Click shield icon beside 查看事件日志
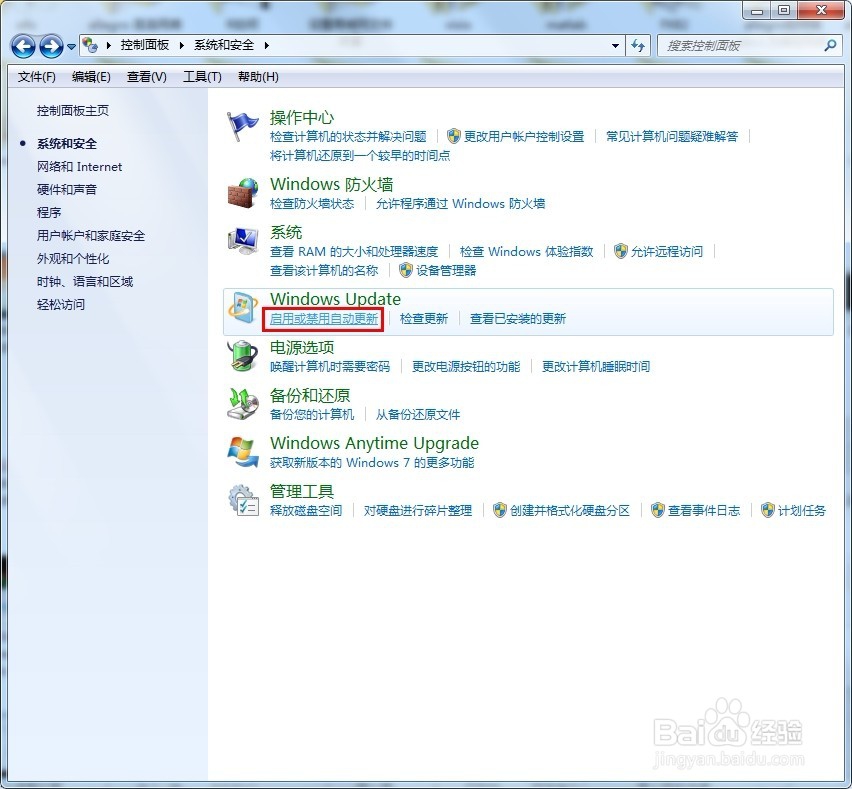Screen dimensions: 852x789 pos(657,510)
